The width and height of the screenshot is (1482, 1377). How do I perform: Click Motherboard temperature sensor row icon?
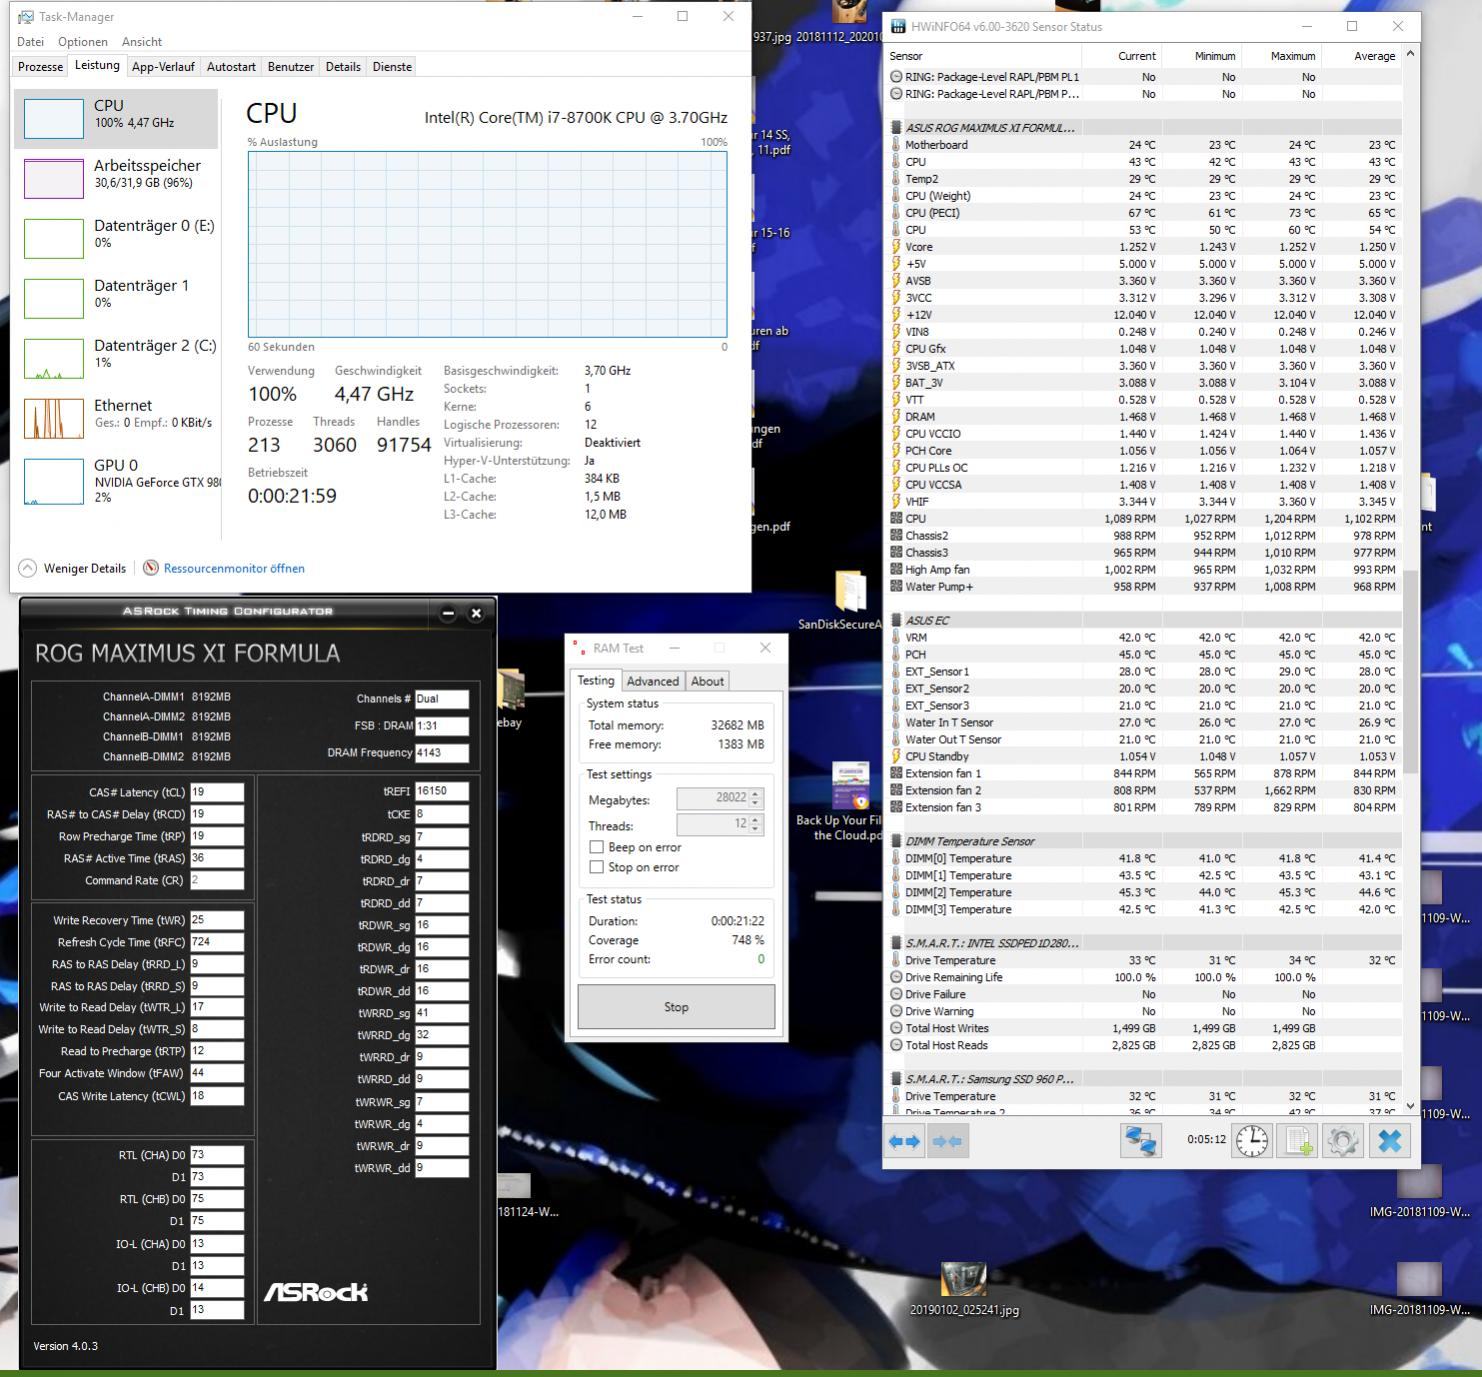(896, 145)
